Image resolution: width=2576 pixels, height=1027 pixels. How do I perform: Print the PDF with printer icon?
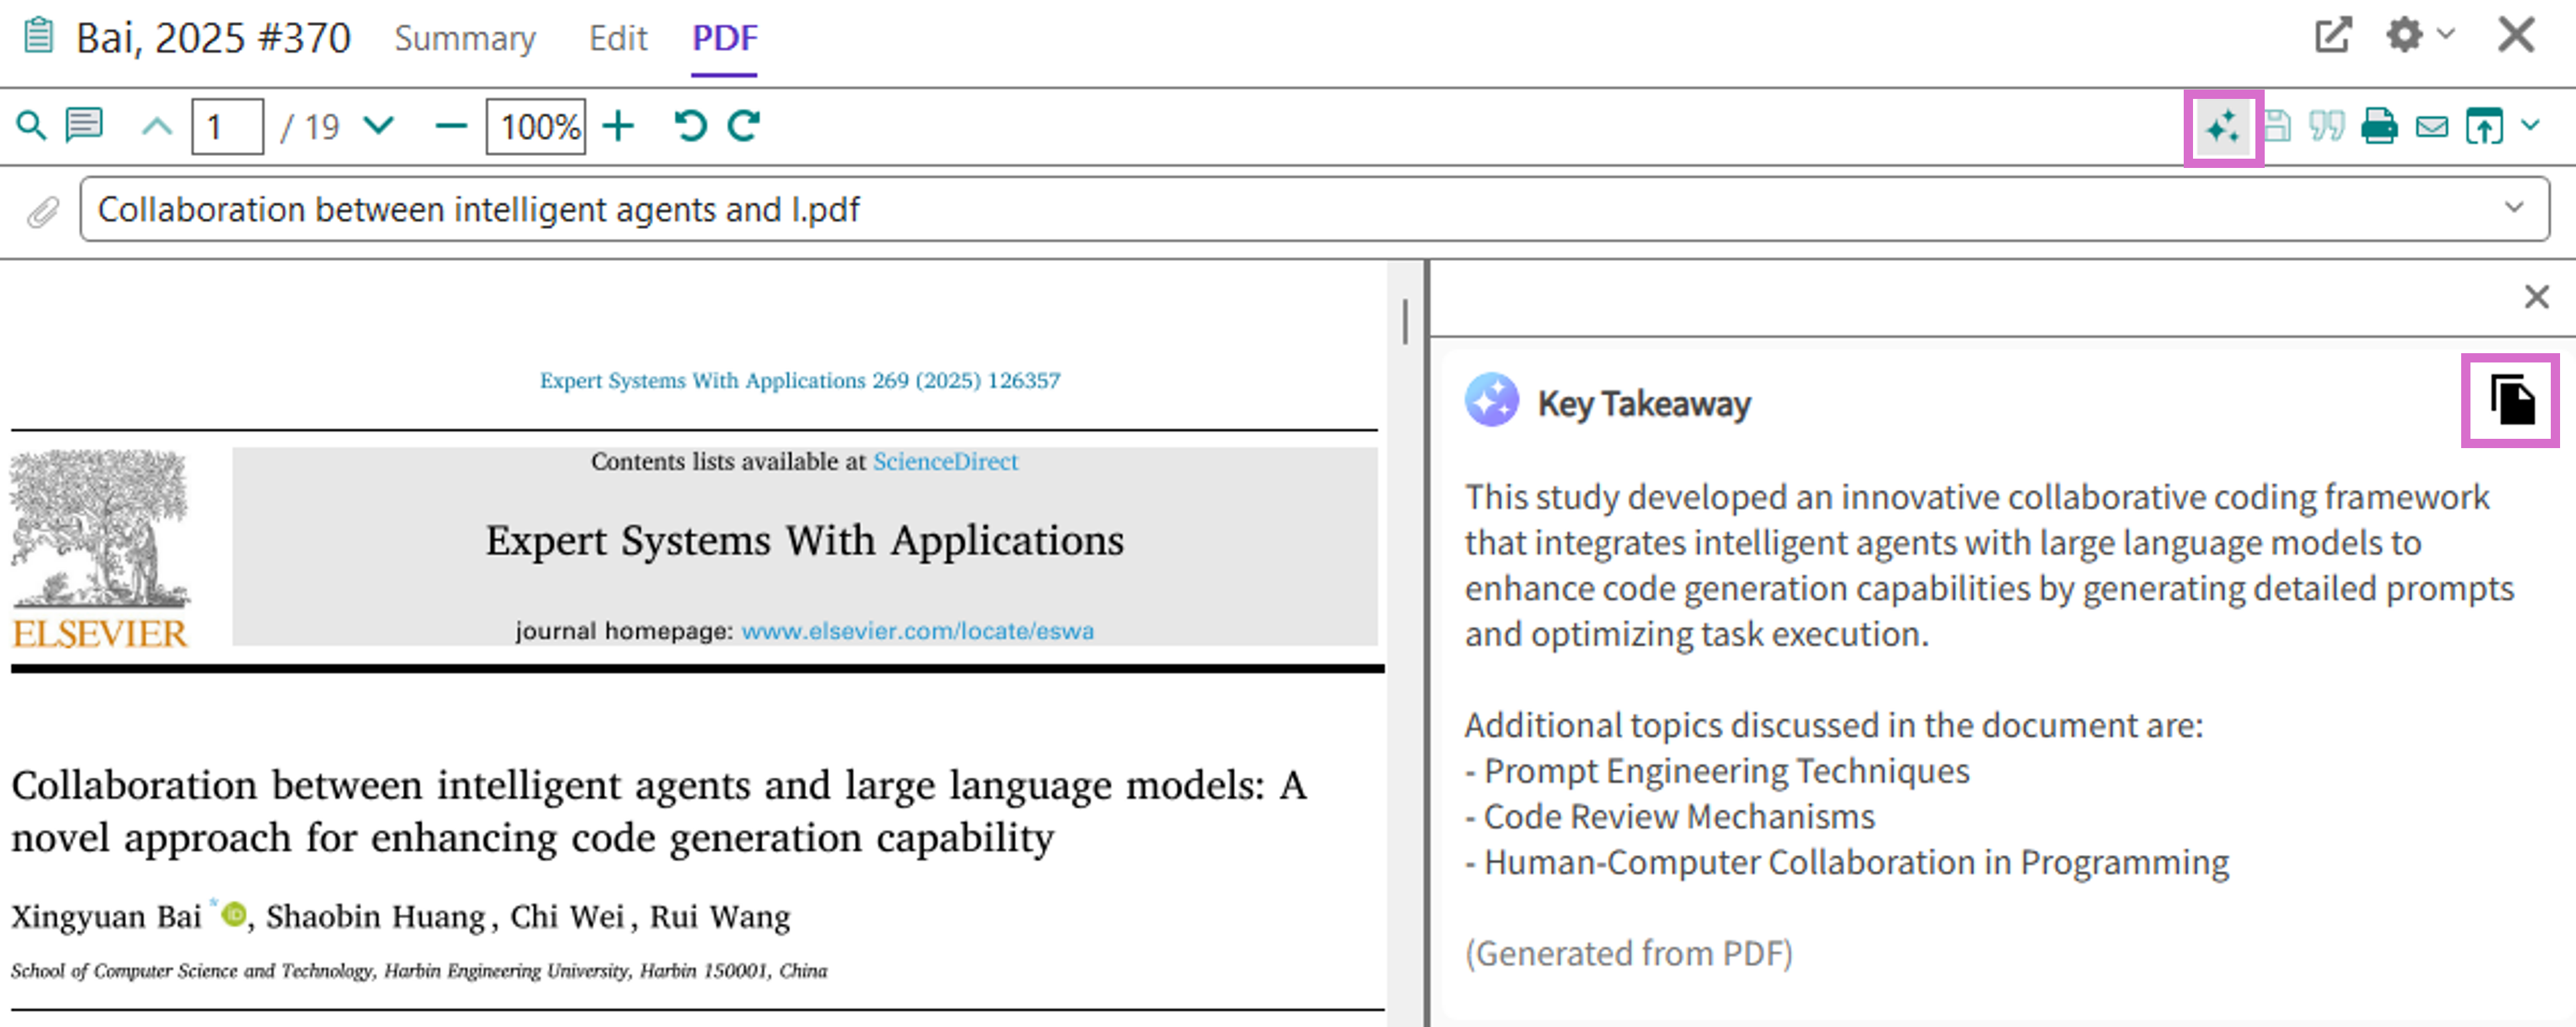tap(2379, 127)
